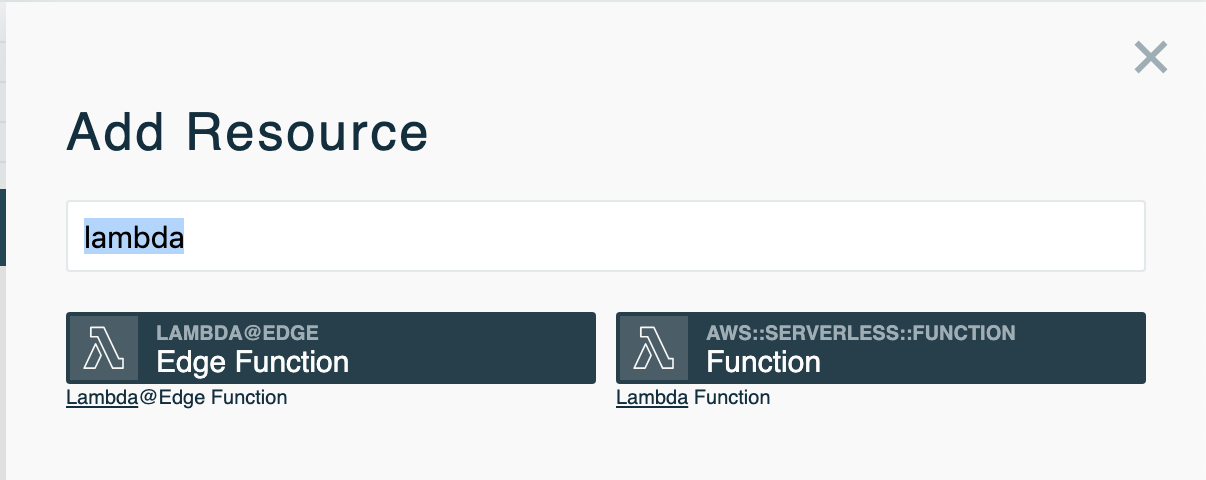Select the Edge Function resource title

click(x=252, y=362)
